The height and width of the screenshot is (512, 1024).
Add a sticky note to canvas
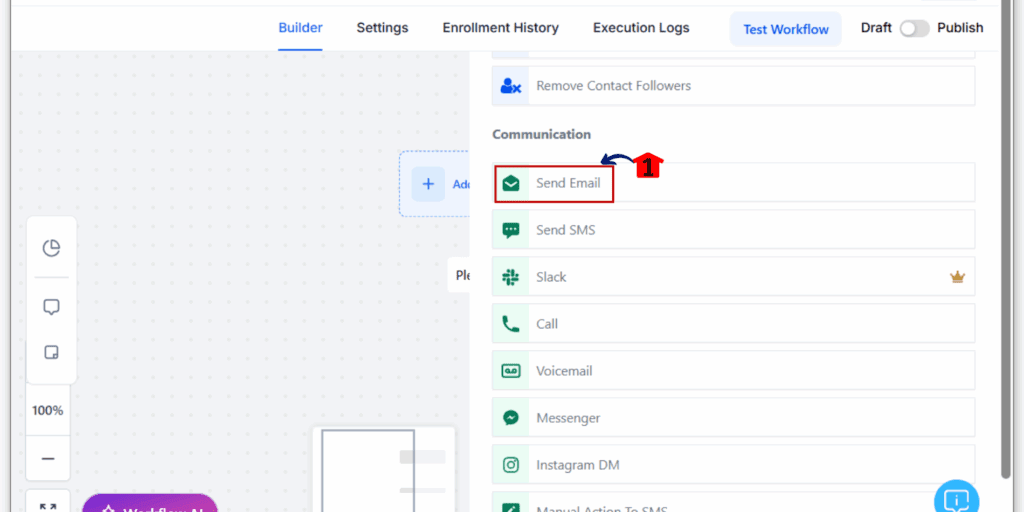[x=51, y=352]
